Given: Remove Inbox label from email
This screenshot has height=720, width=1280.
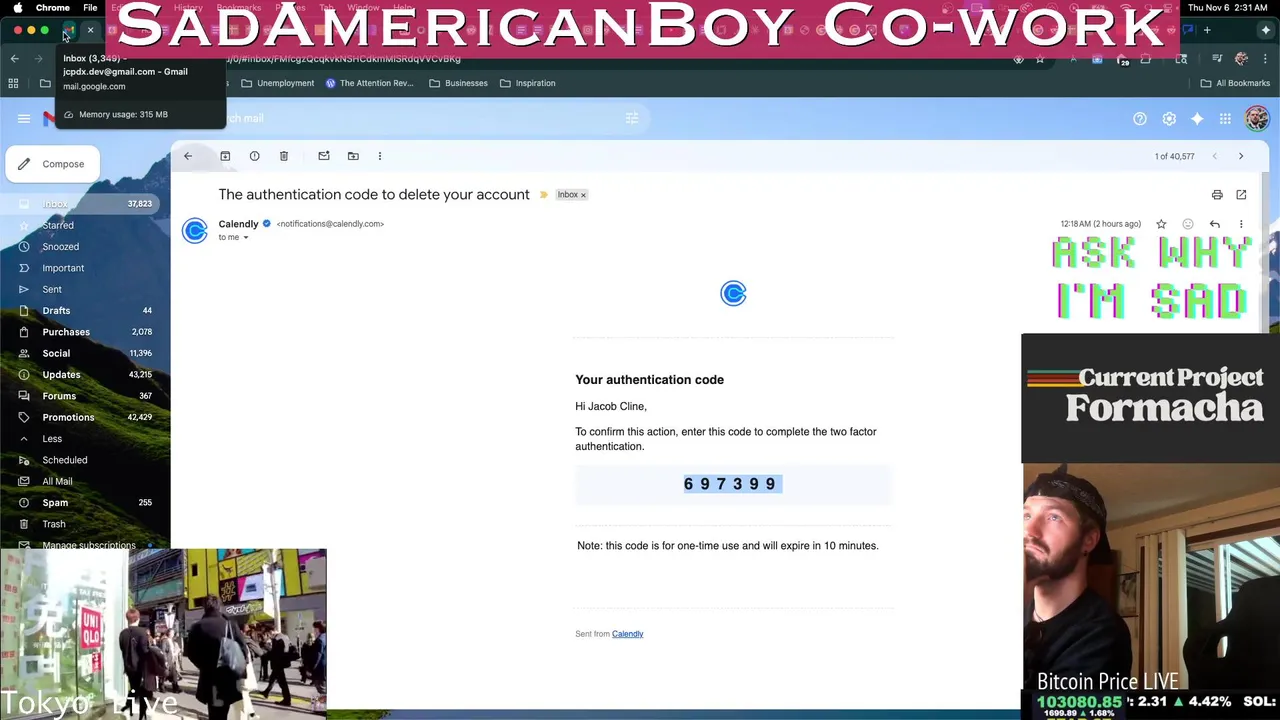Looking at the screenshot, I should (x=583, y=195).
